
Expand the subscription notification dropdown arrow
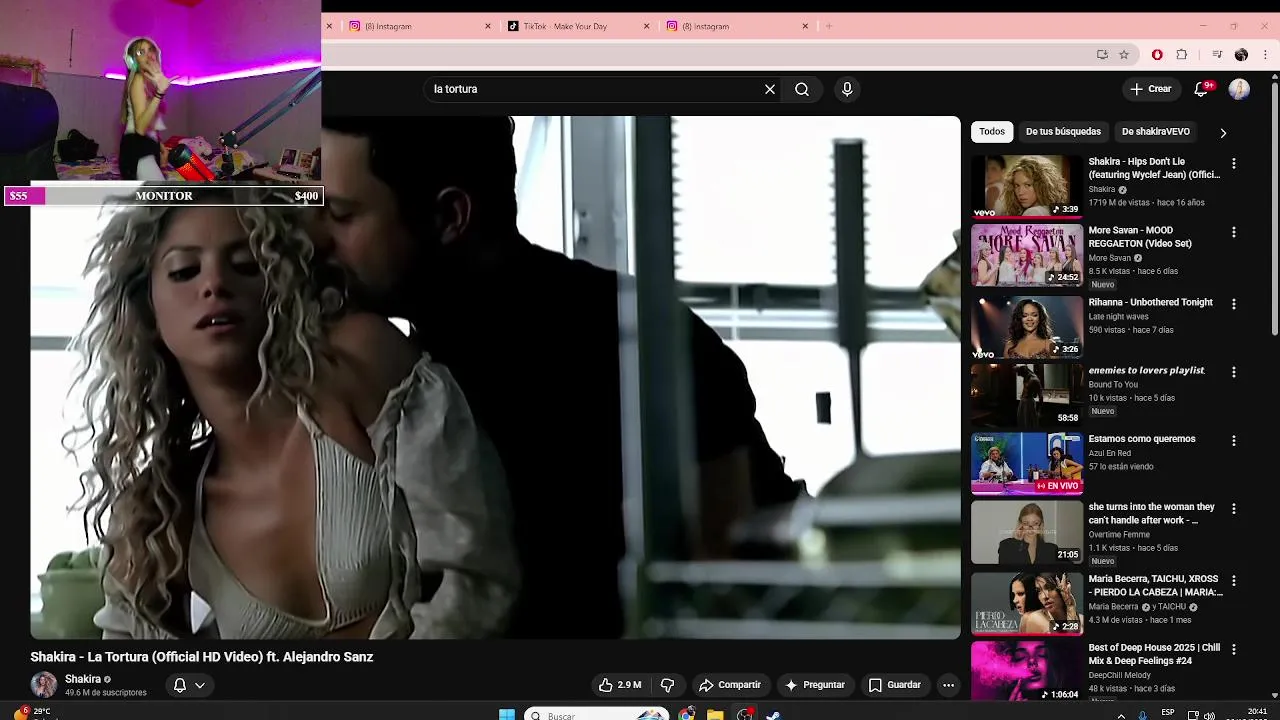click(200, 685)
